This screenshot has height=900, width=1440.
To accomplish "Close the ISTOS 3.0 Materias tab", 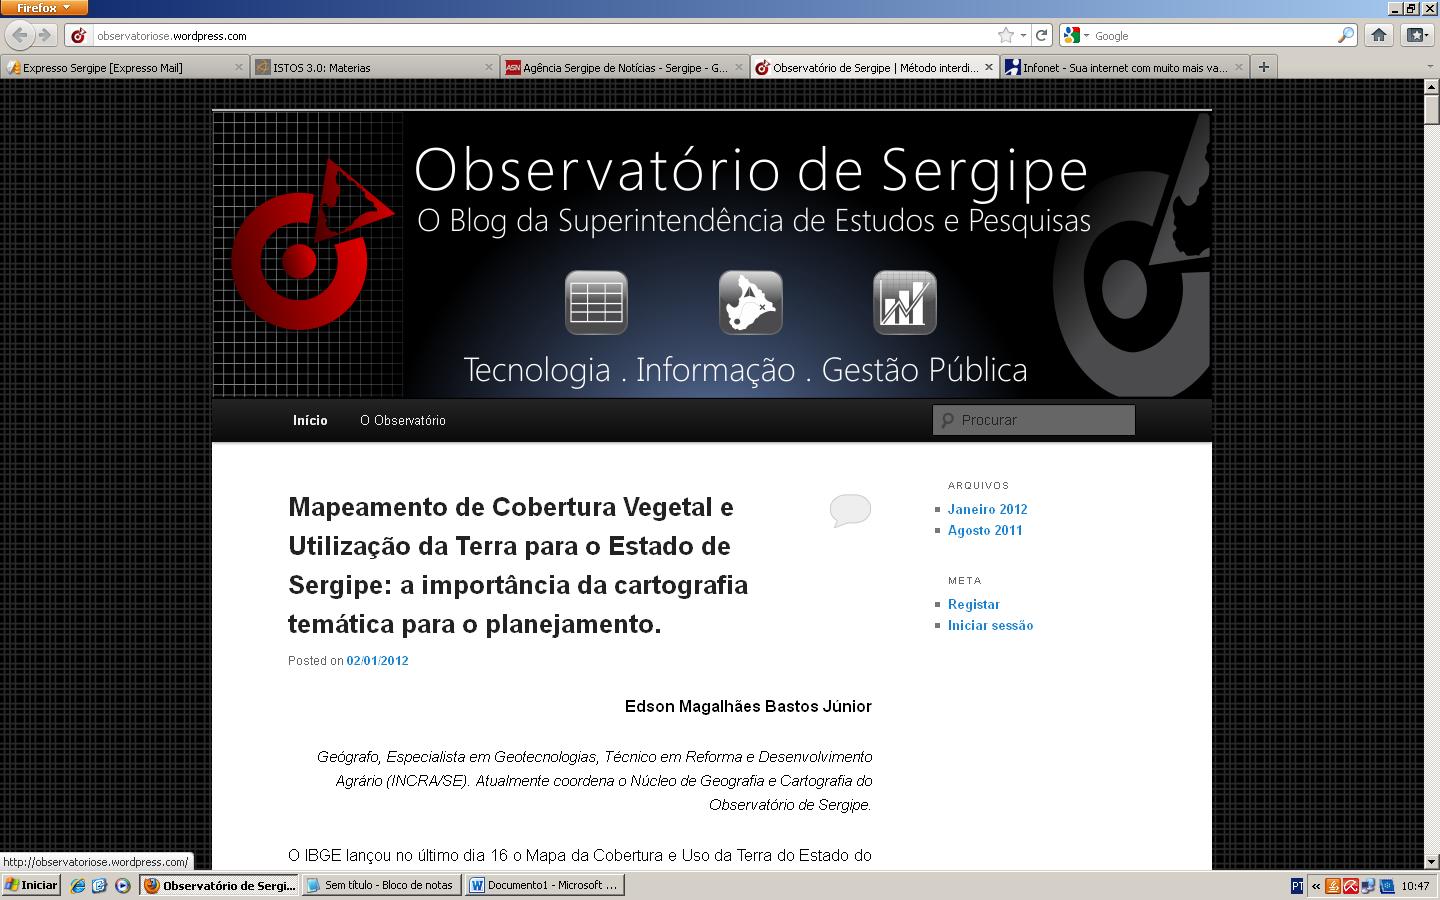I will [489, 67].
